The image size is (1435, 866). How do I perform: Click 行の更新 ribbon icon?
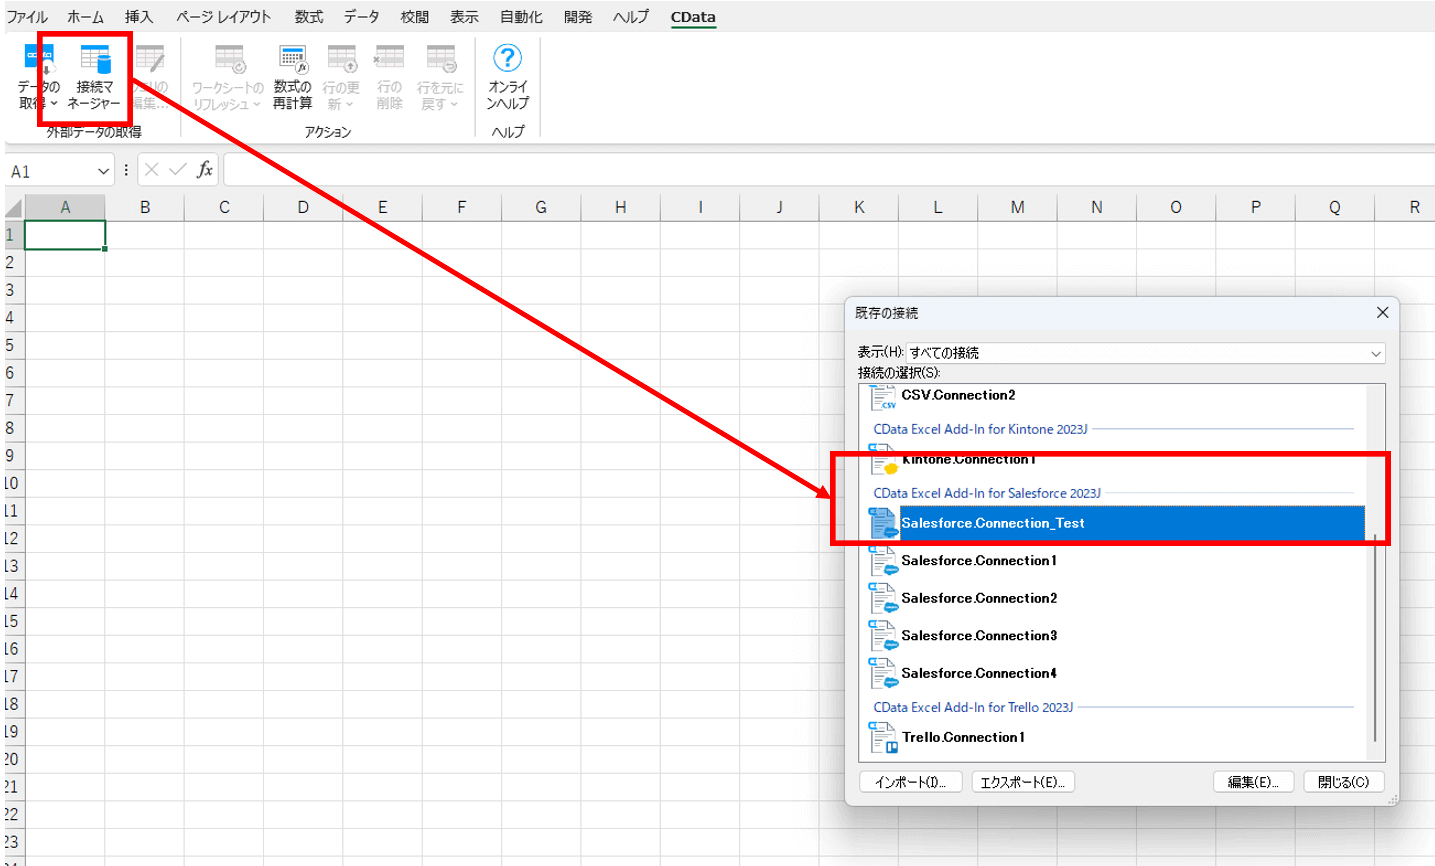click(341, 76)
